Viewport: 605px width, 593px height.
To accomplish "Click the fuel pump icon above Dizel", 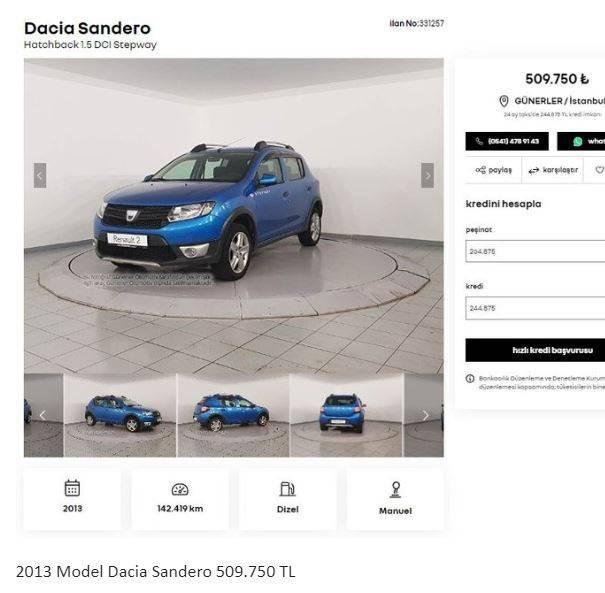I will coord(287,489).
